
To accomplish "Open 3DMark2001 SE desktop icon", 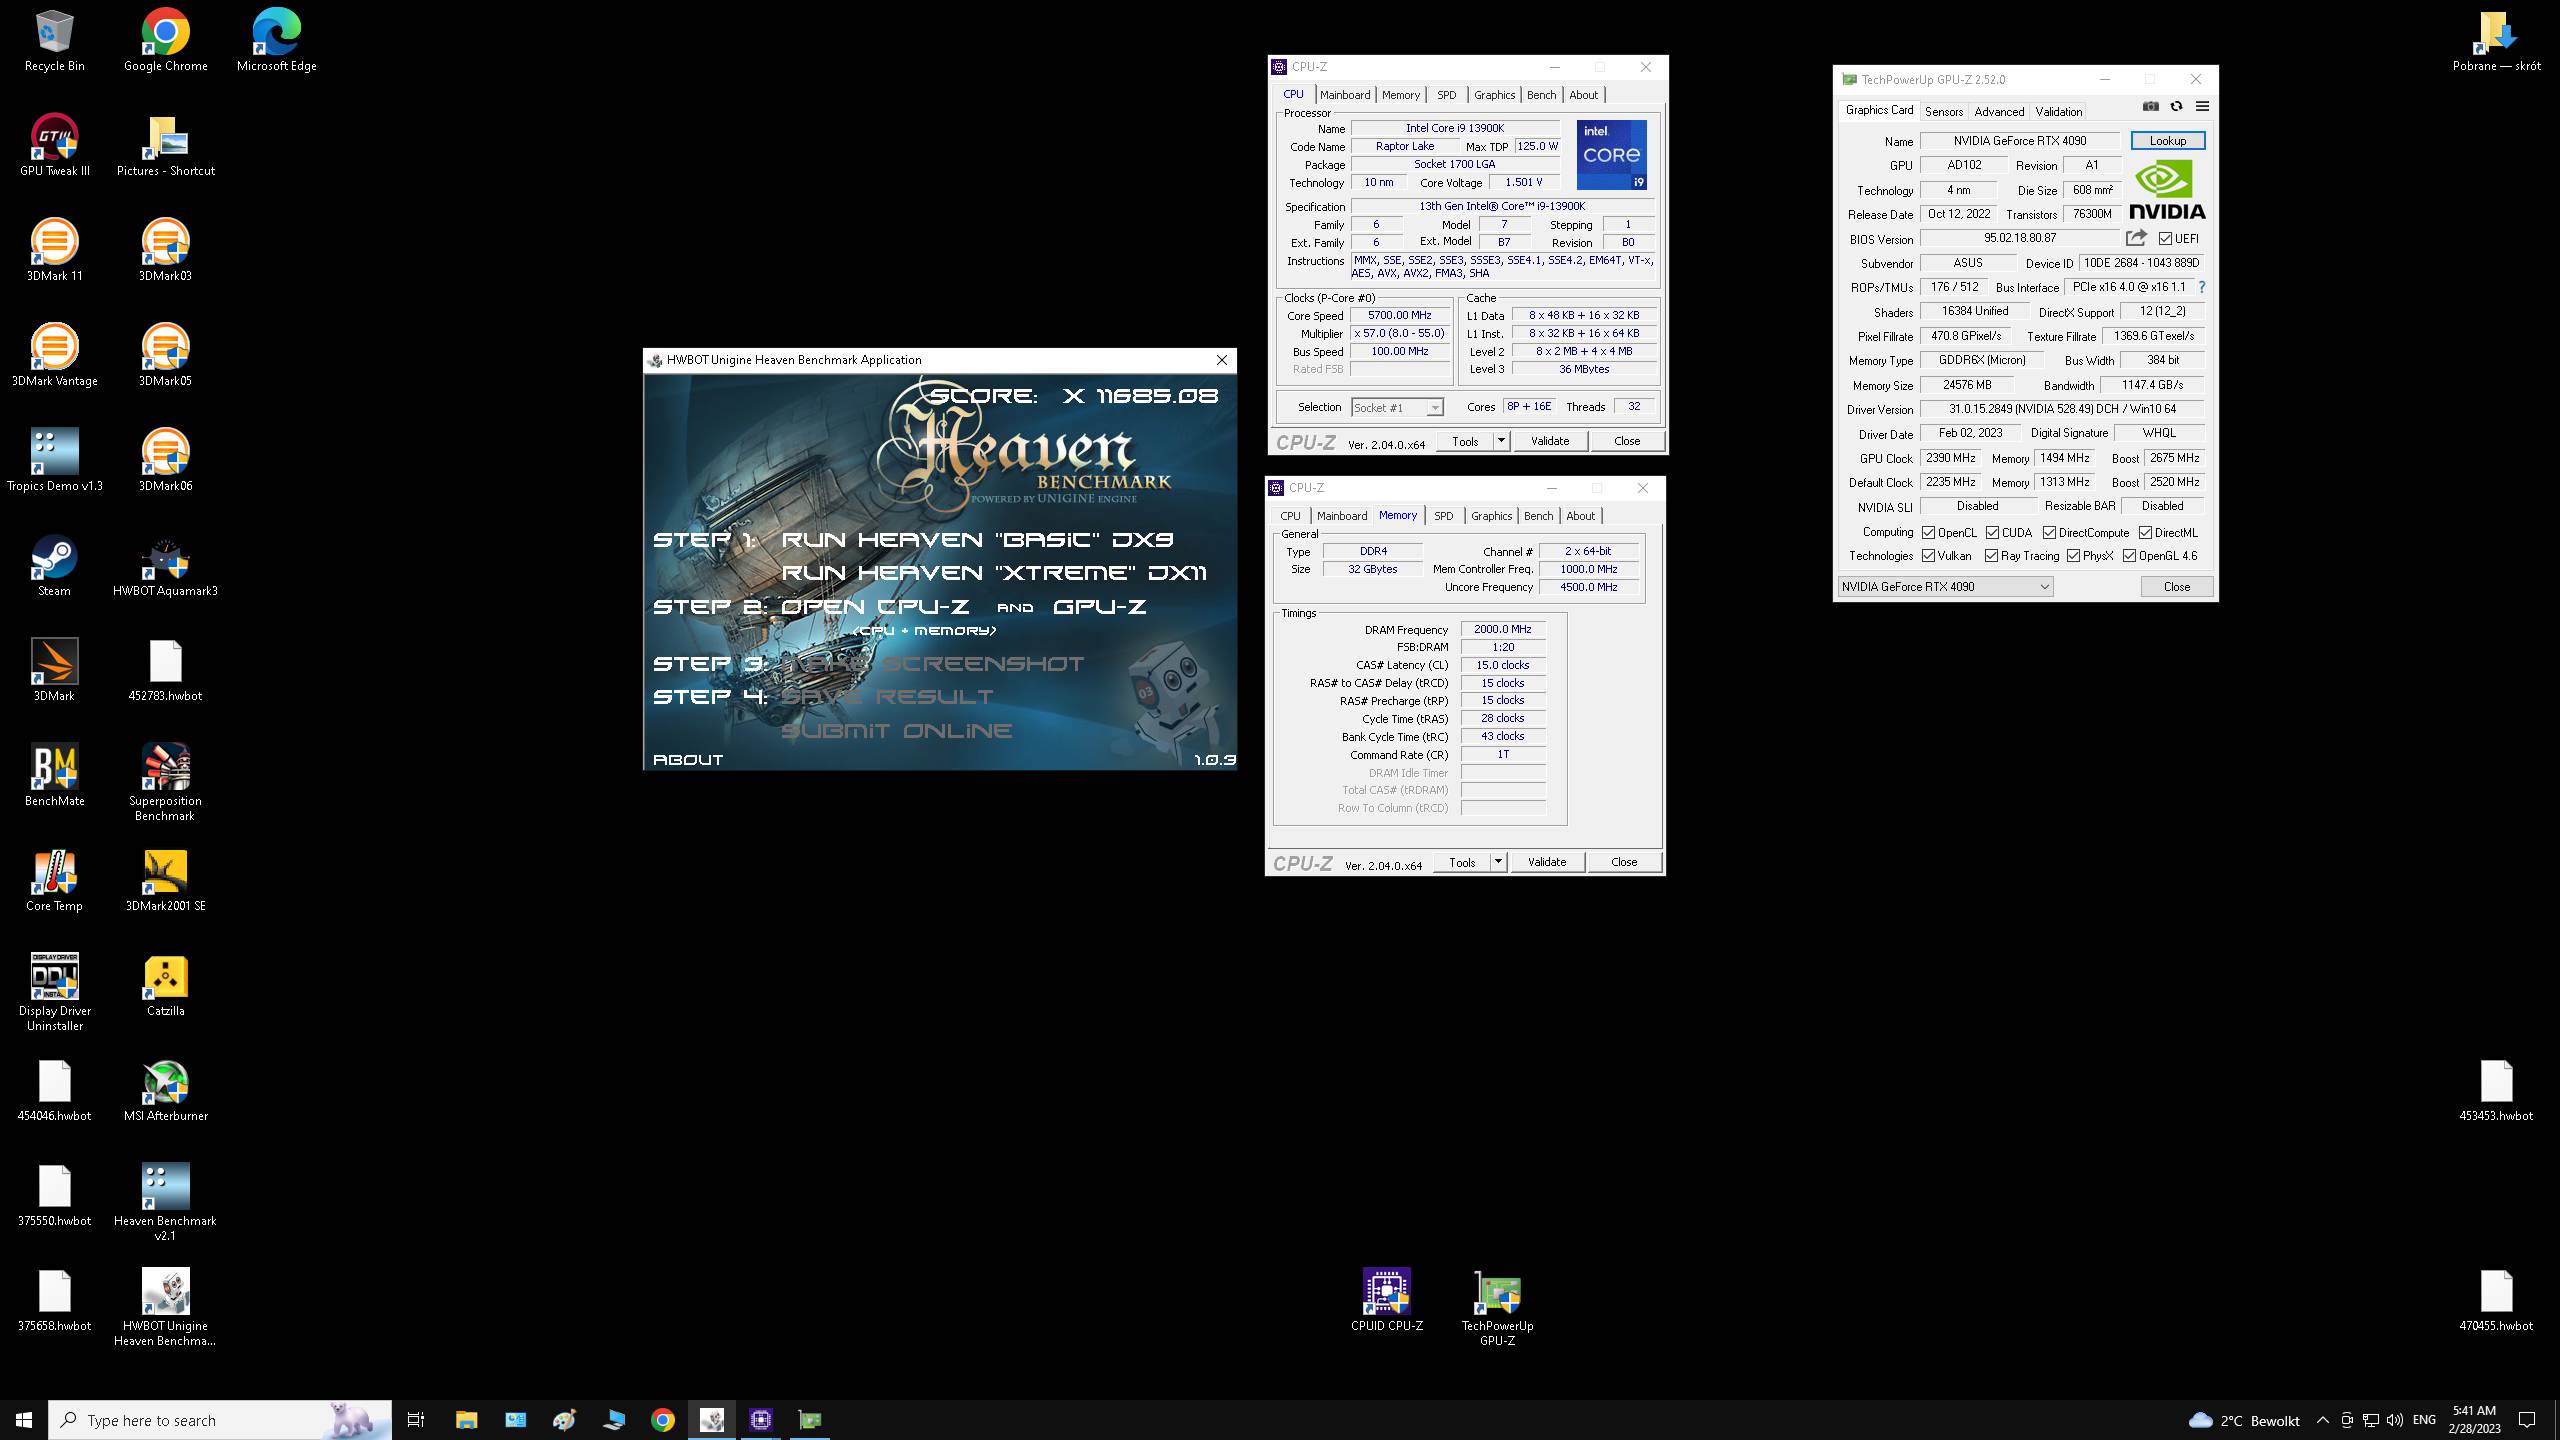I will coord(165,880).
